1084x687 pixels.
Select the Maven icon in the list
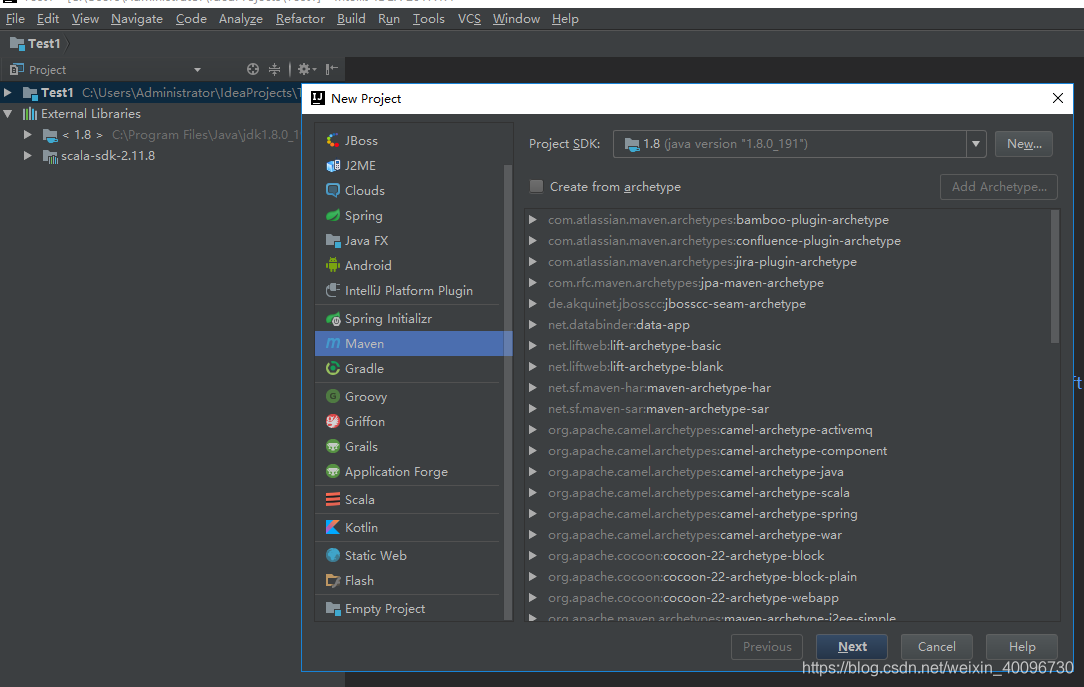click(x=333, y=344)
